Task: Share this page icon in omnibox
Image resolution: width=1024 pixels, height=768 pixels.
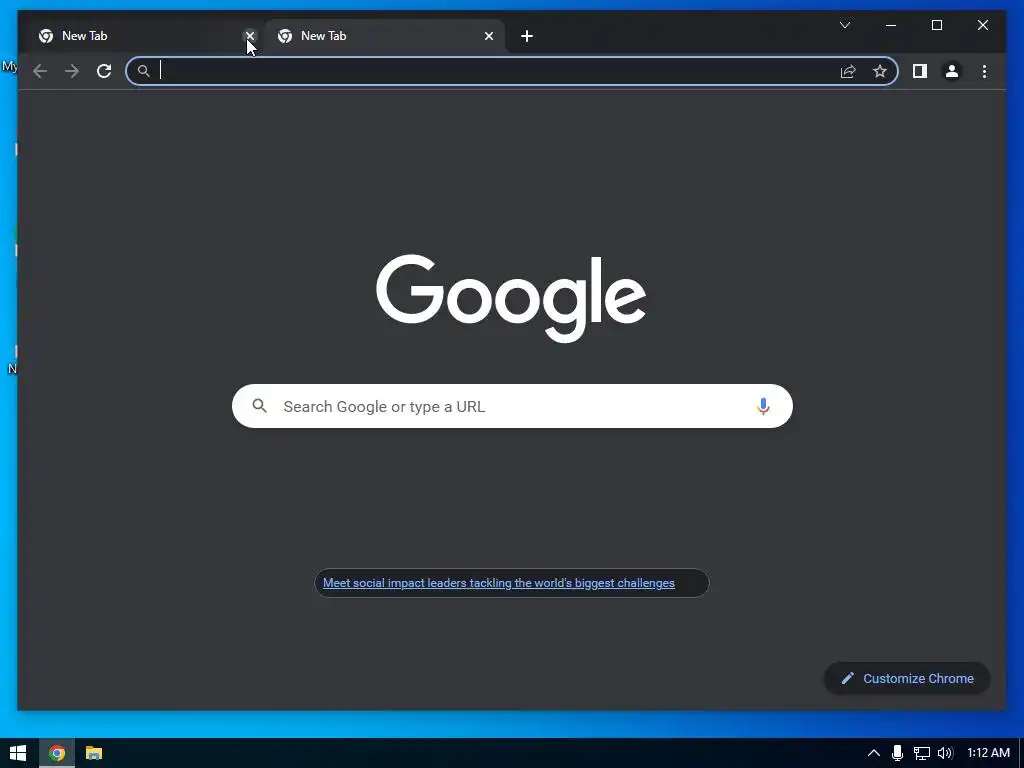Action: [x=848, y=71]
